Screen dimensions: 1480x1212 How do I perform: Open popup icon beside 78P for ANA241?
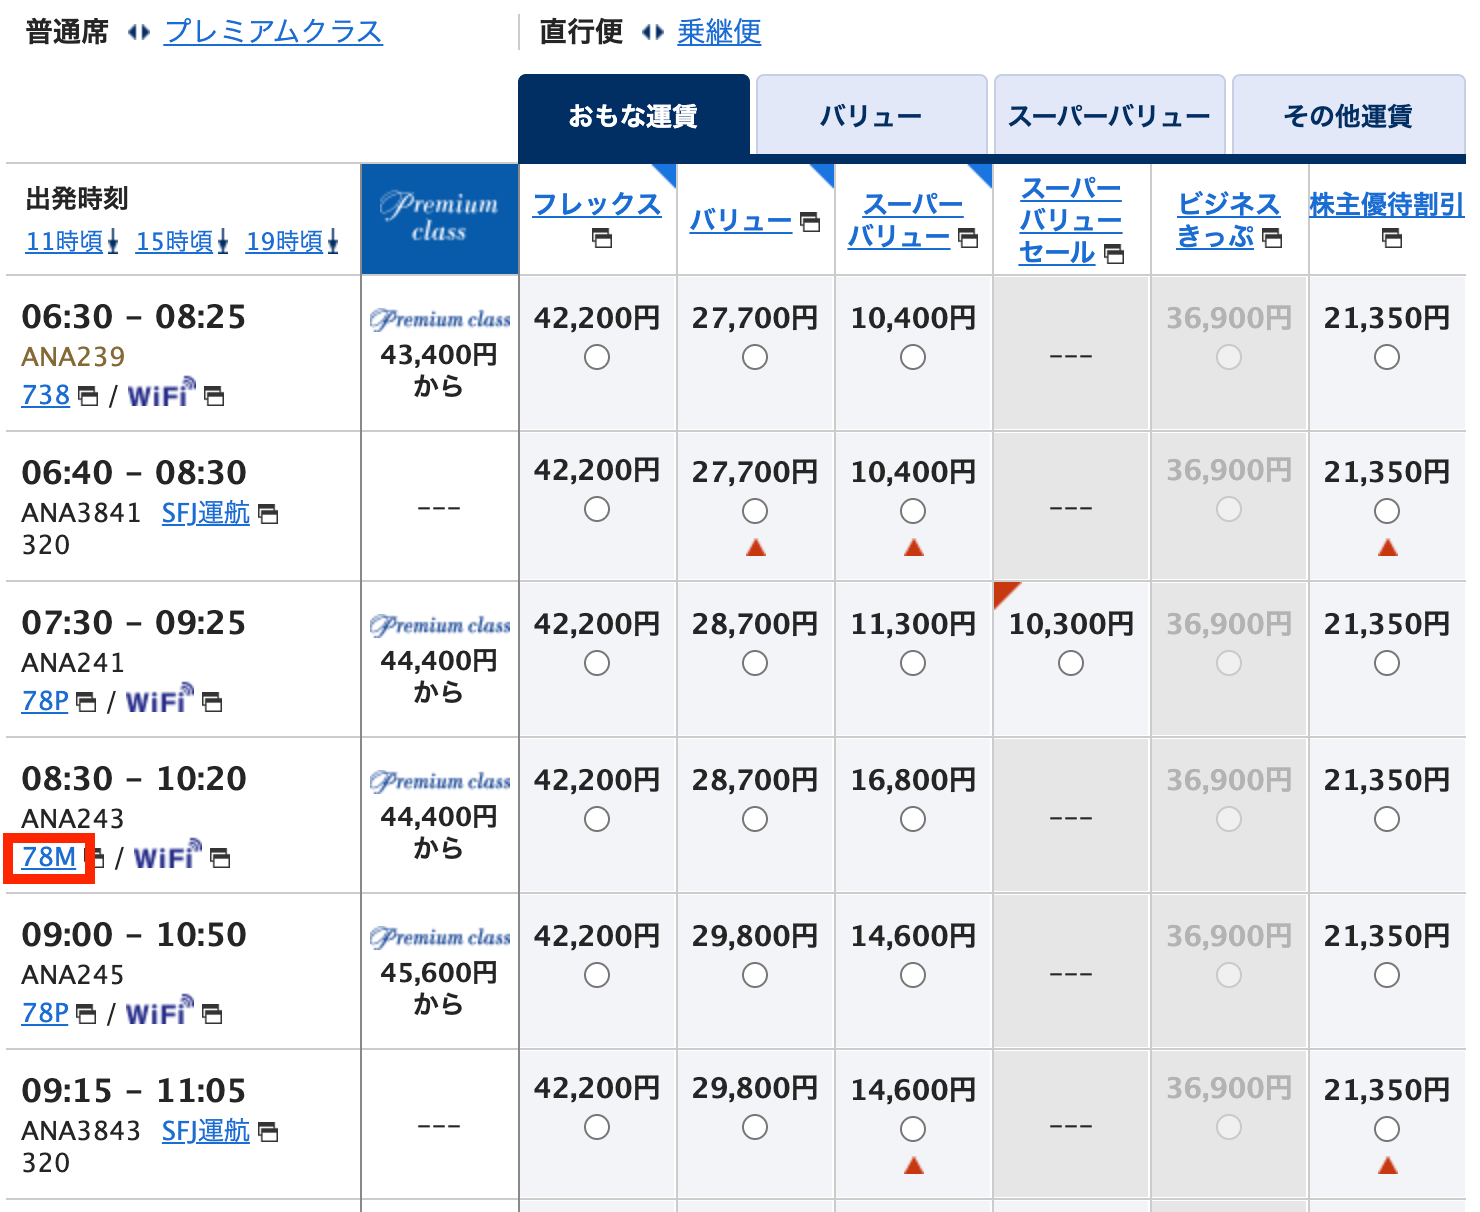[86, 703]
